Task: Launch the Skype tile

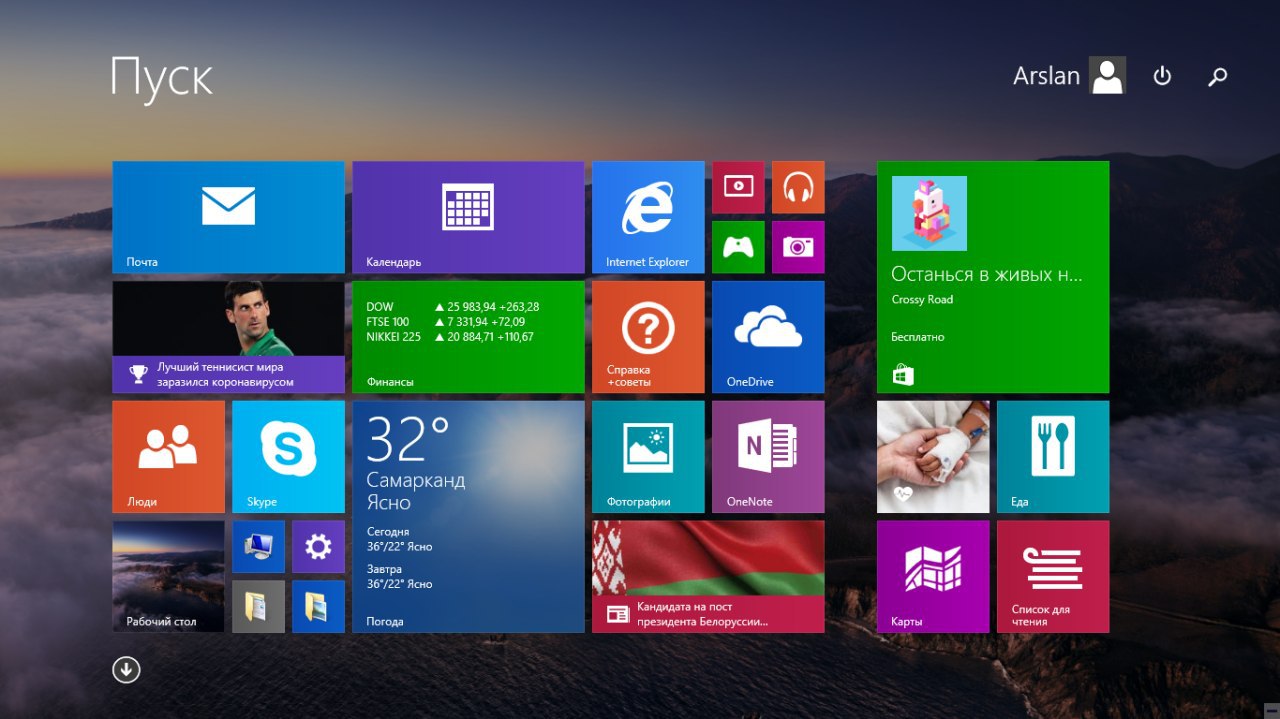Action: 288,457
